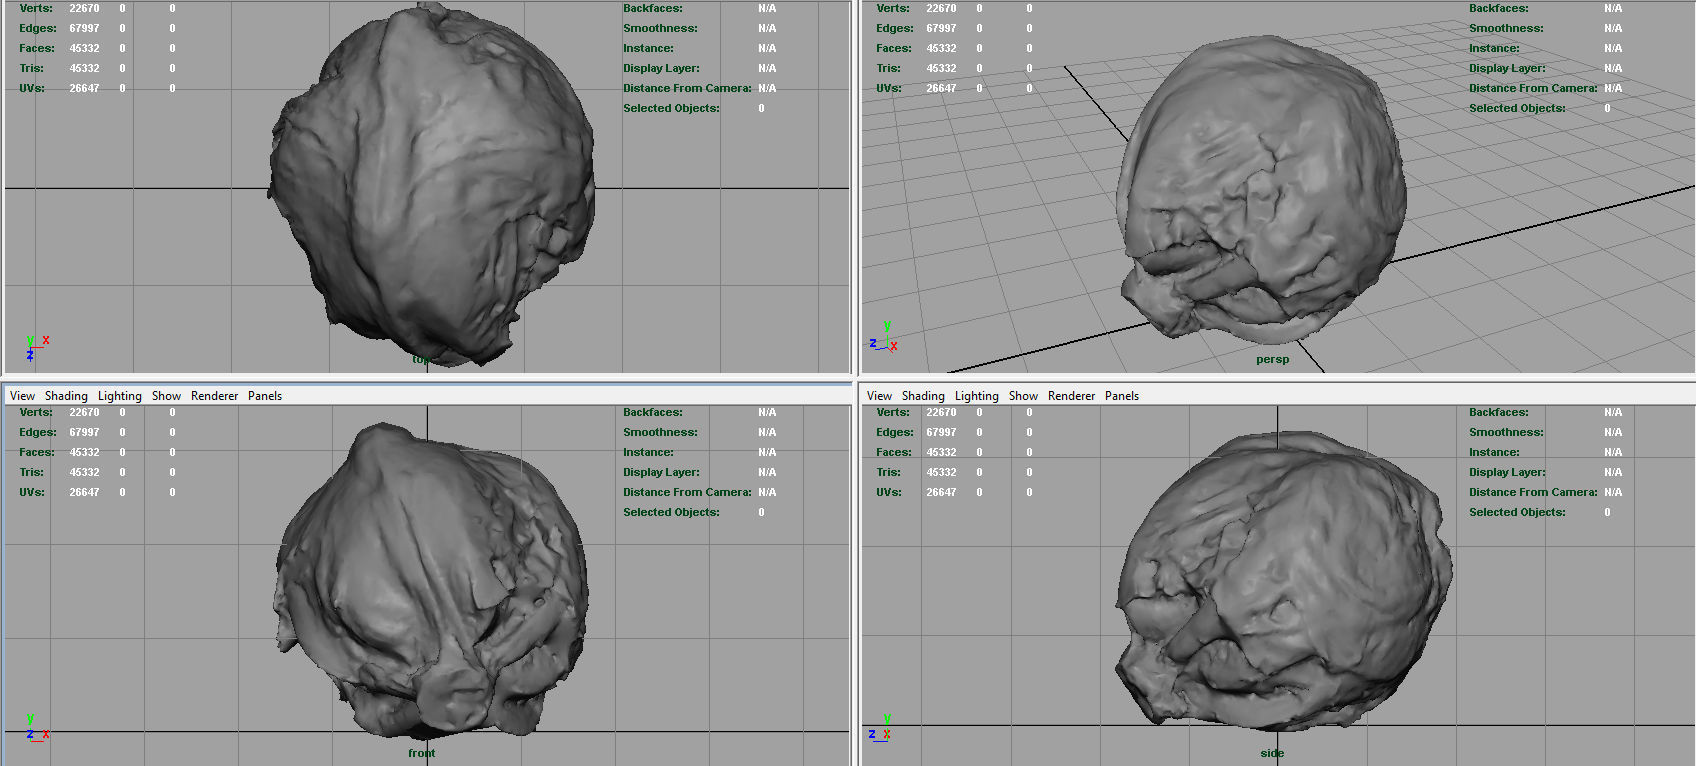This screenshot has width=1696, height=766.
Task: Select the scanned mesh in the top view
Action: 432,185
